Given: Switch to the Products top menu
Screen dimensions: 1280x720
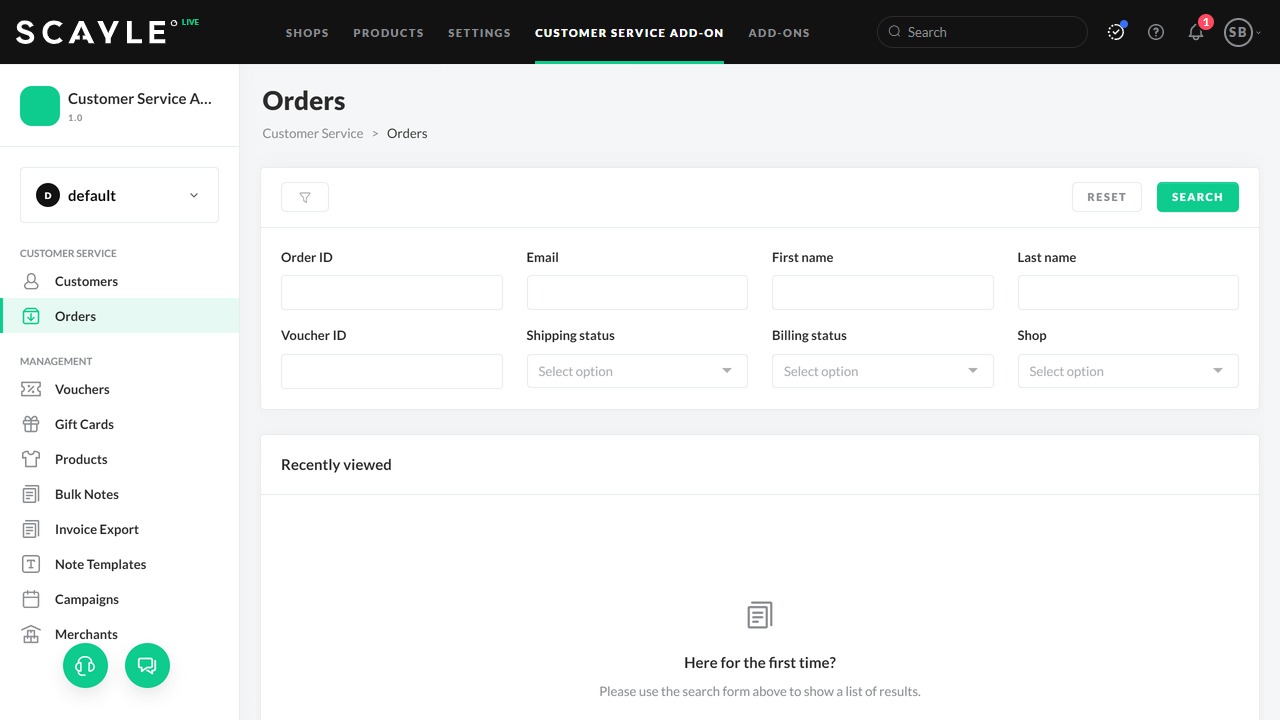Looking at the screenshot, I should pos(388,33).
